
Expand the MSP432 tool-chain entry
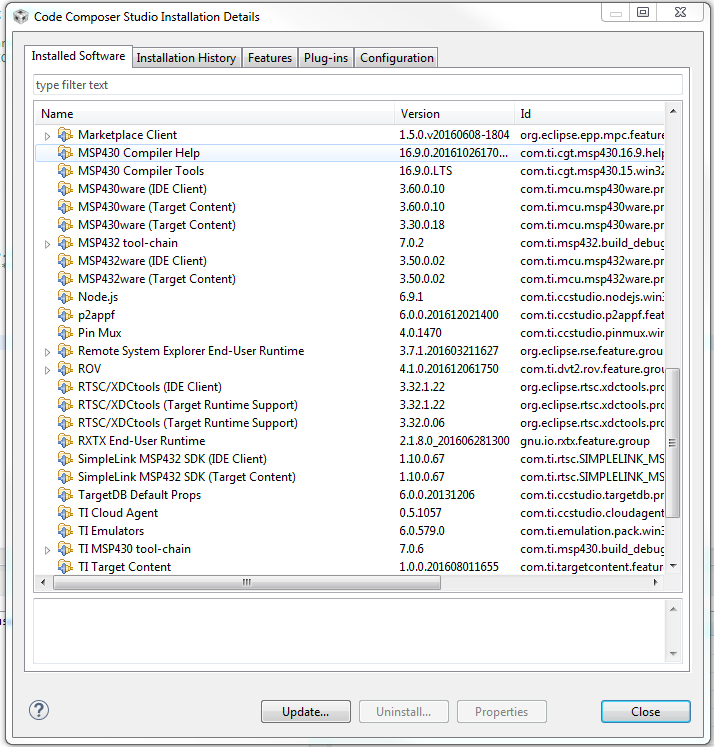click(x=47, y=244)
